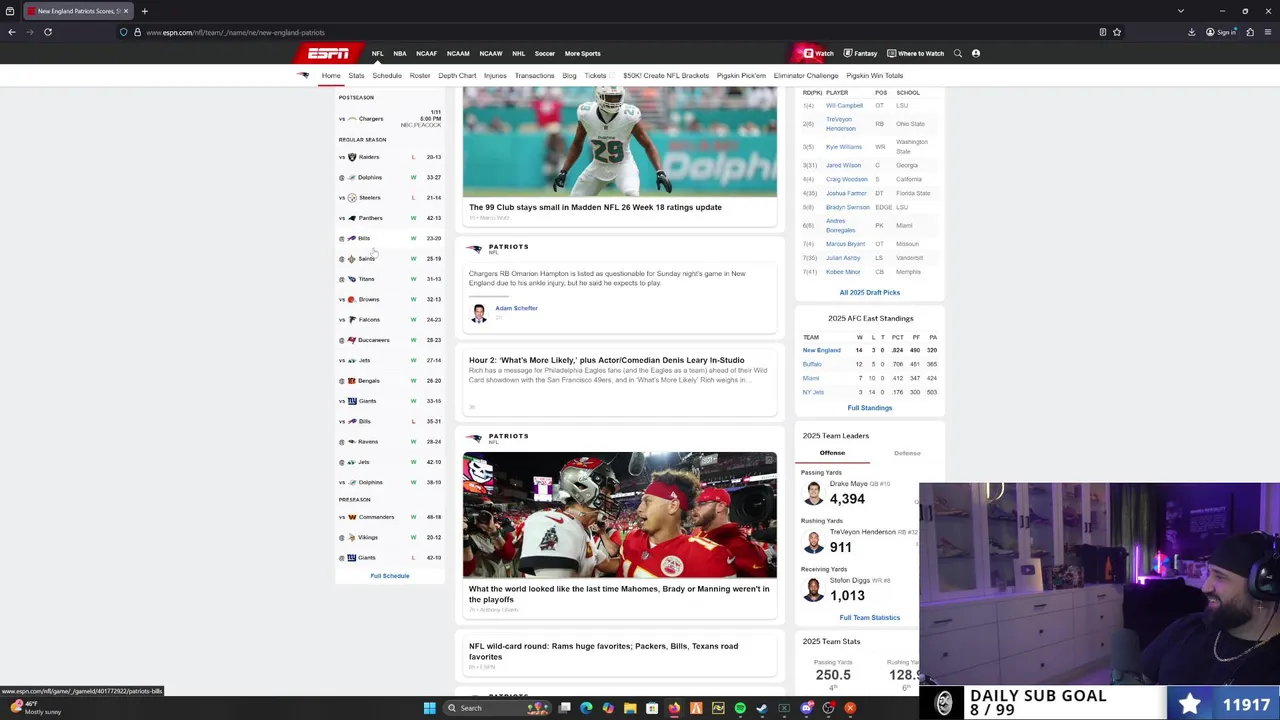
Task: Select the Offense team leaders tab
Action: click(832, 453)
